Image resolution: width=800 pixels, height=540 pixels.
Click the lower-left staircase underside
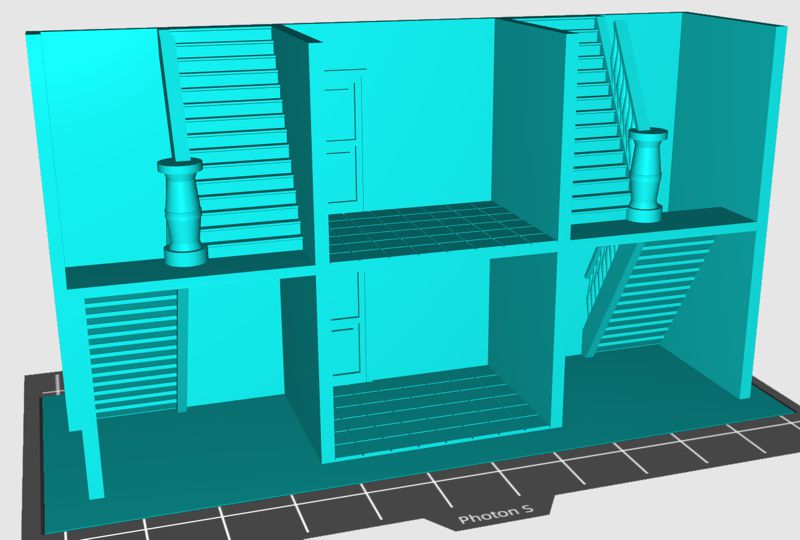tap(134, 354)
